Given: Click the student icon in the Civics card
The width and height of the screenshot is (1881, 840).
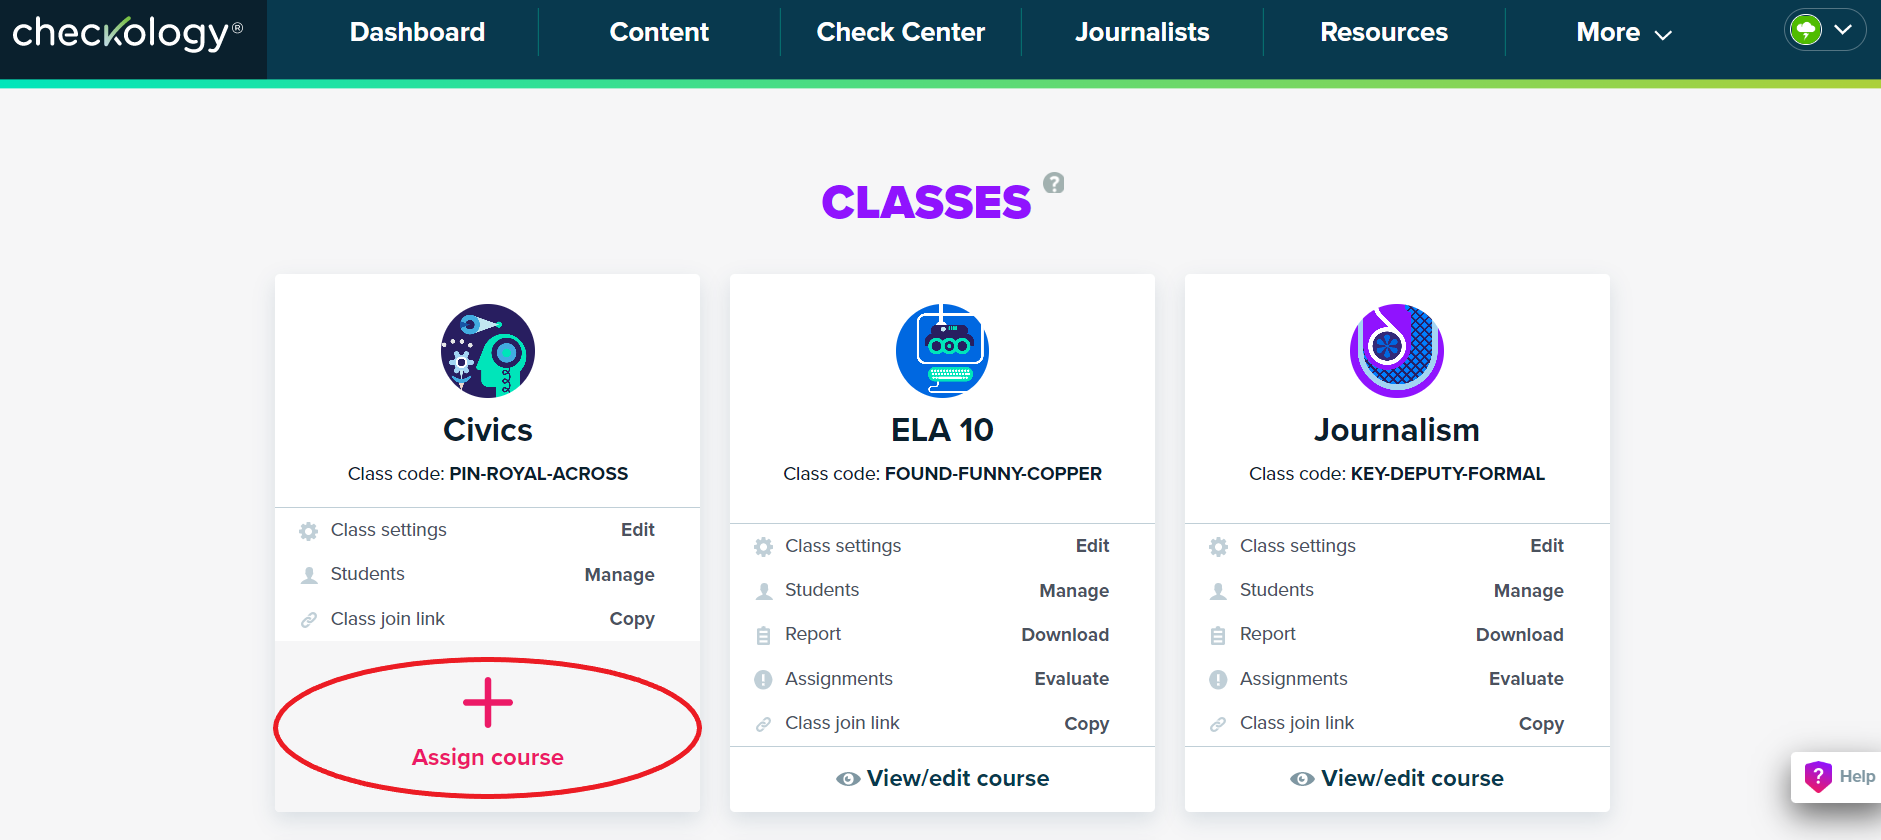Looking at the screenshot, I should pyautogui.click(x=309, y=575).
